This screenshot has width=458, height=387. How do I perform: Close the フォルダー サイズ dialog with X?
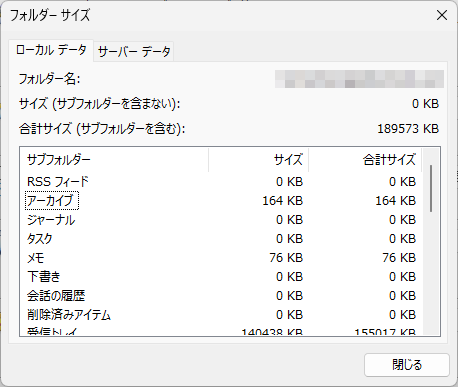click(x=442, y=15)
